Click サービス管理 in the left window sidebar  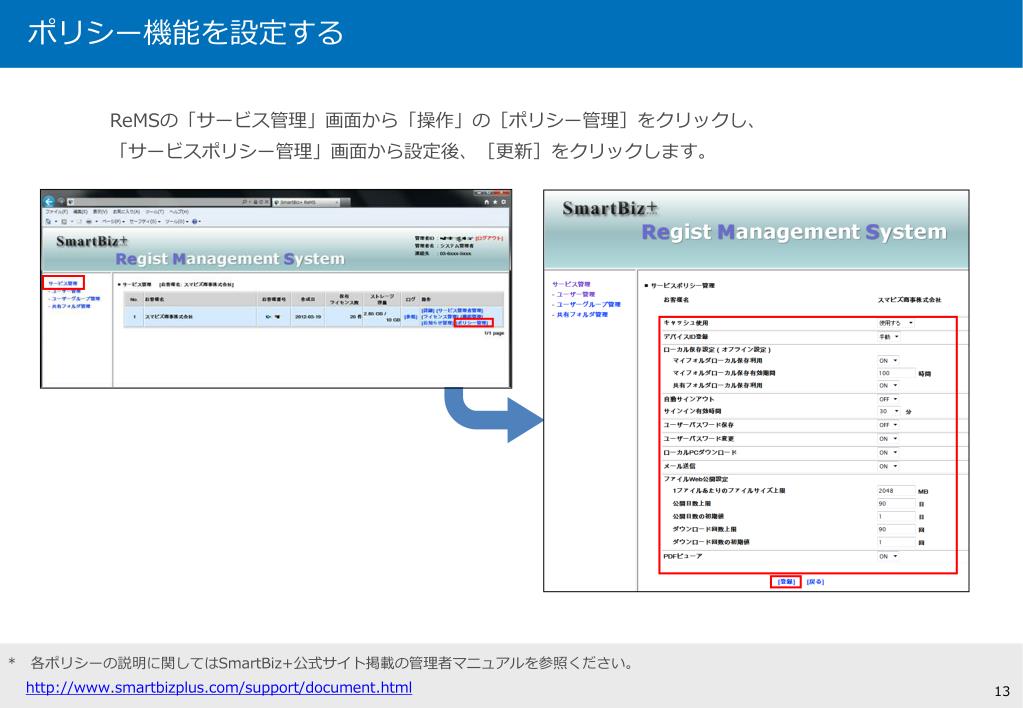coord(63,283)
